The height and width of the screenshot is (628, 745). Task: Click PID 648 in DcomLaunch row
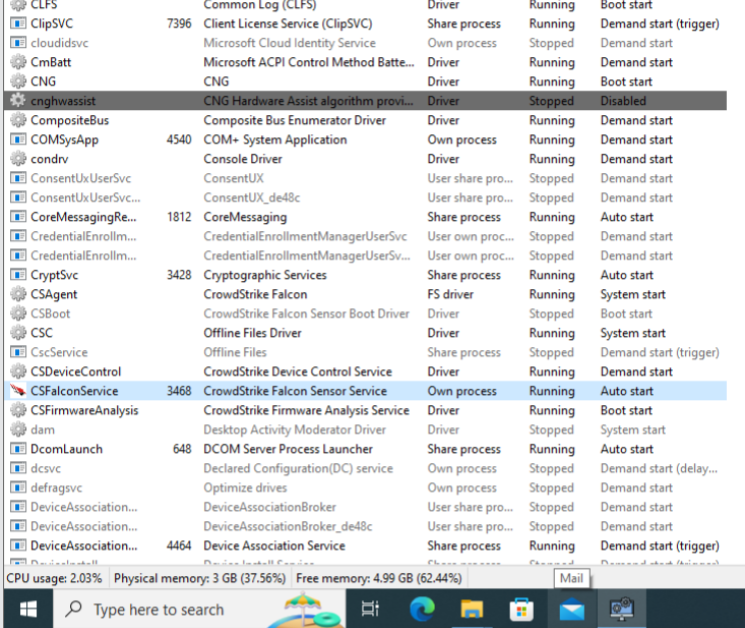pyautogui.click(x=182, y=449)
